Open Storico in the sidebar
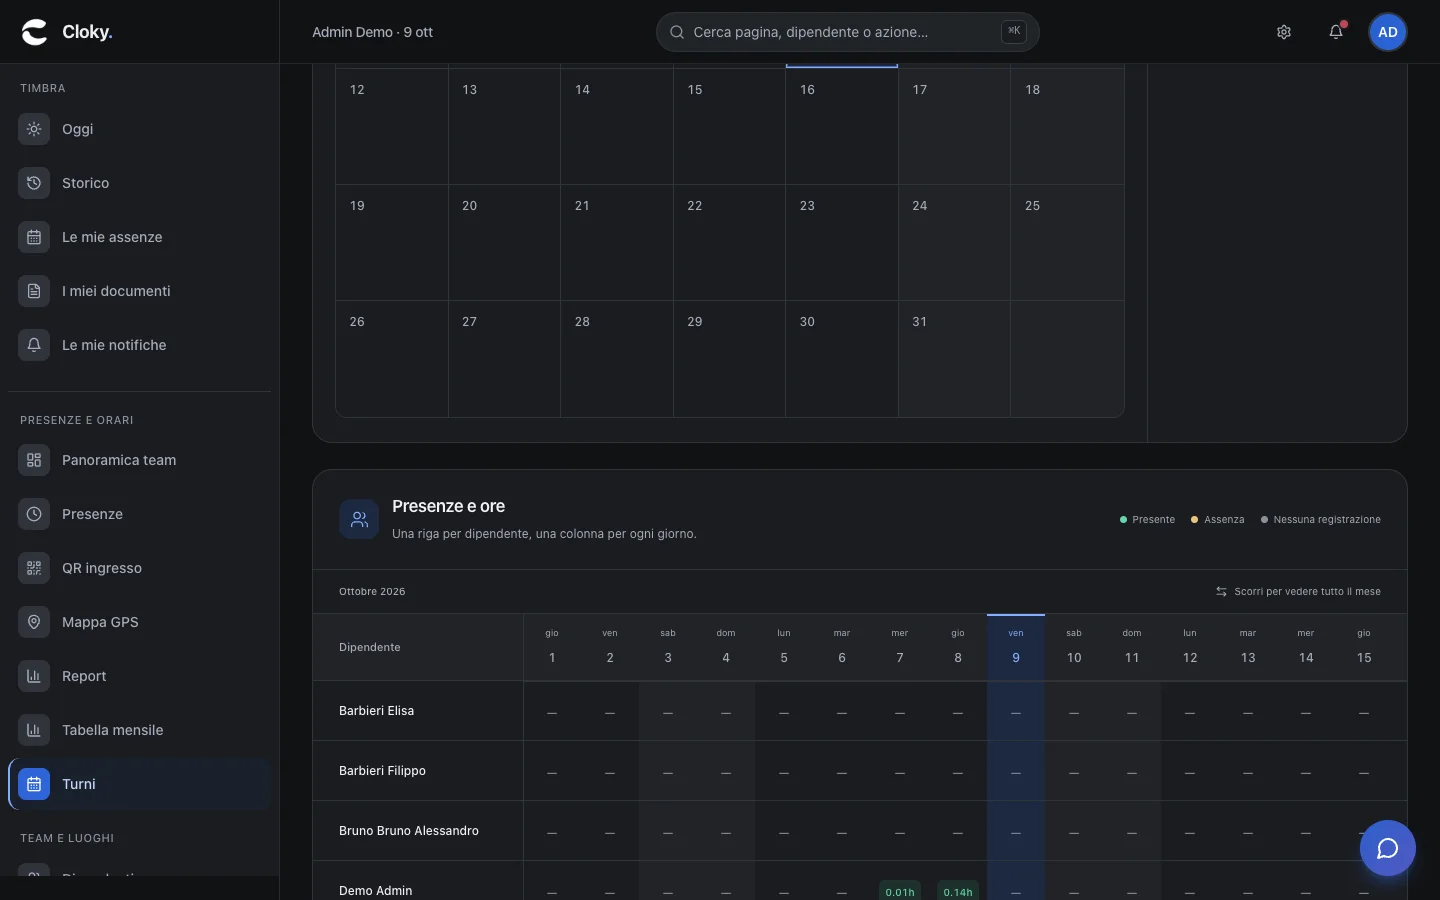Image resolution: width=1440 pixels, height=900 pixels. pyautogui.click(x=140, y=183)
